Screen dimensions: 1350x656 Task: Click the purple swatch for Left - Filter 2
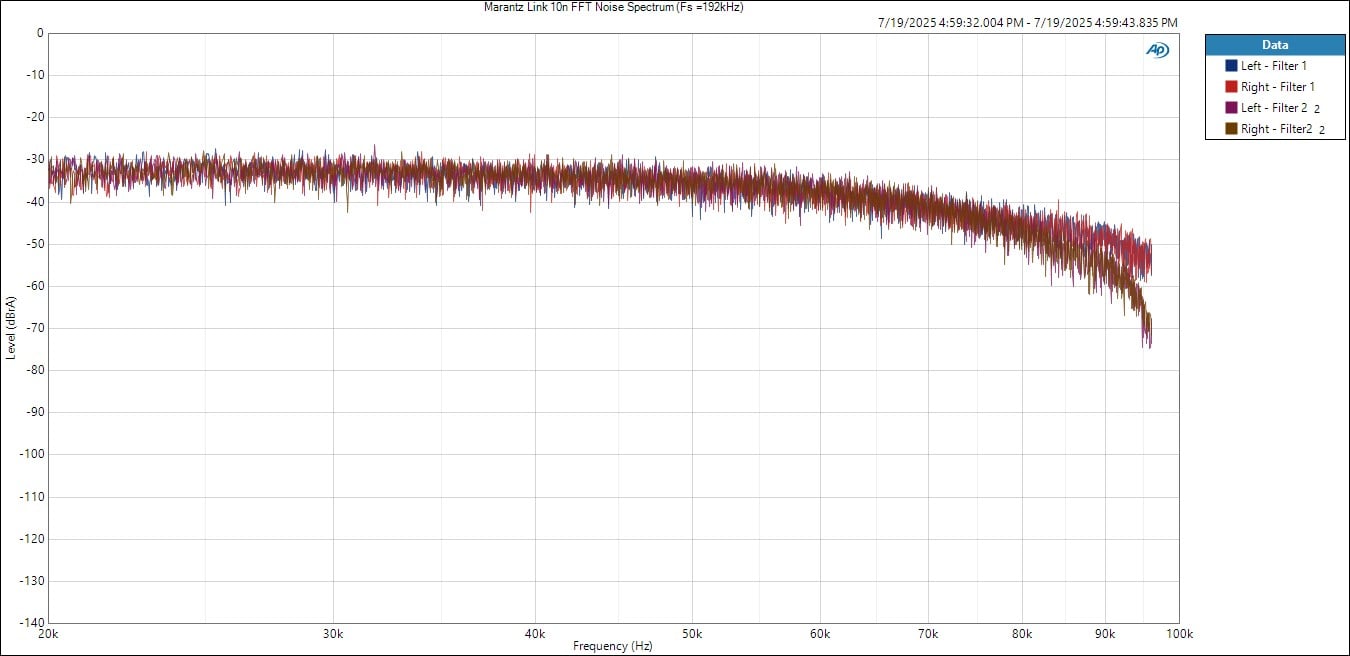(1231, 108)
